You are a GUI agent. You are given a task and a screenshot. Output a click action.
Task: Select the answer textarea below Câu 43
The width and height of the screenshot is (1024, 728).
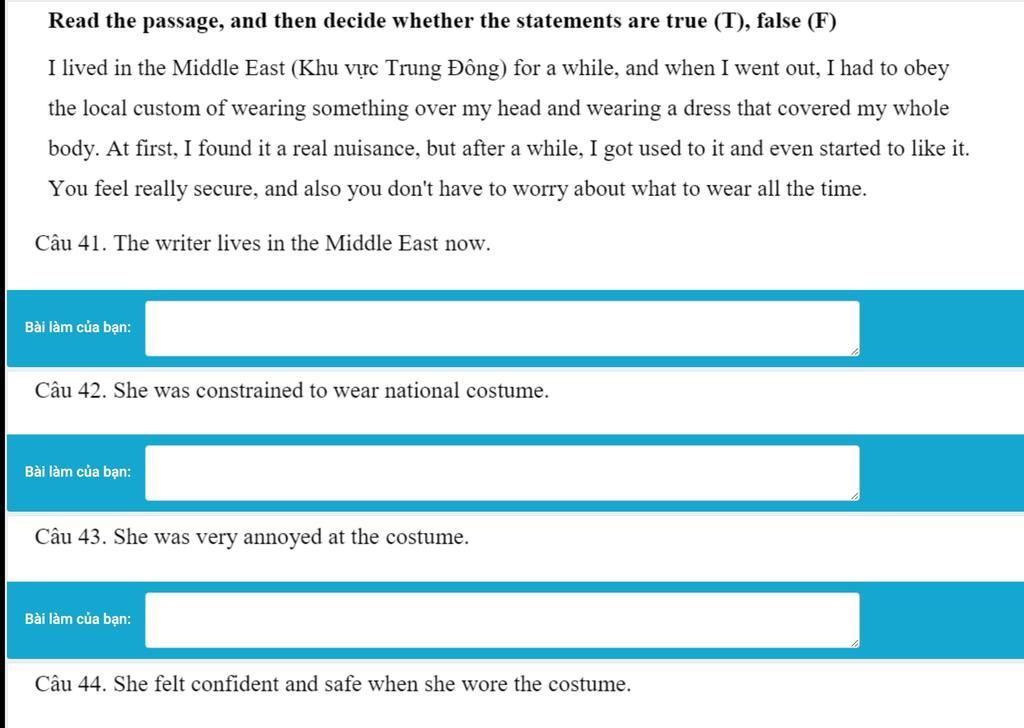[501, 619]
